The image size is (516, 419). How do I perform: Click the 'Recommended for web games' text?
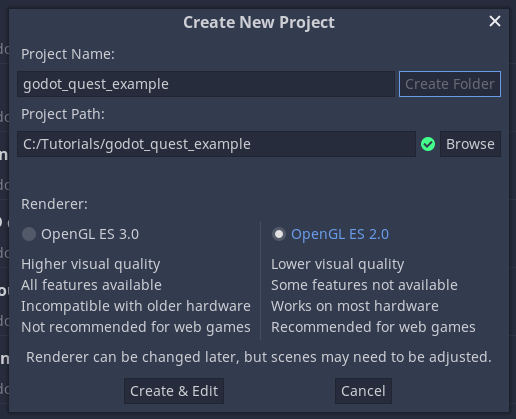373,327
